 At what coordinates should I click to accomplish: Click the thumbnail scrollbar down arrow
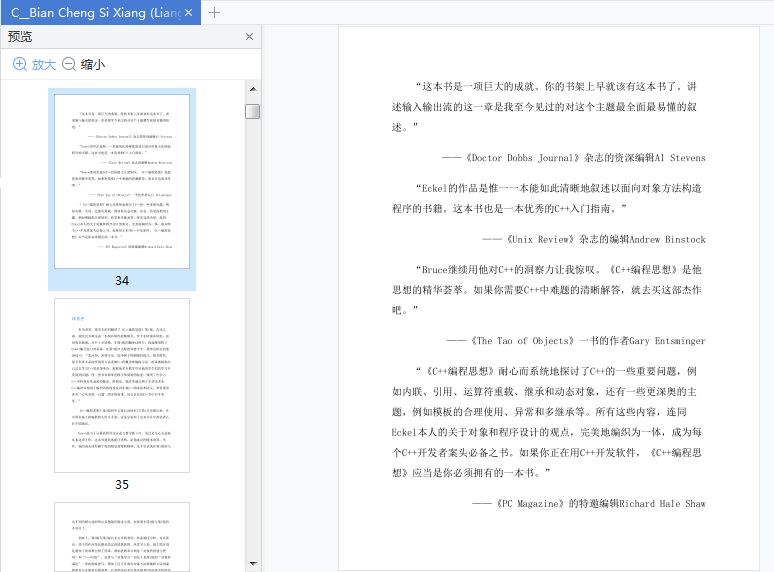(253, 563)
